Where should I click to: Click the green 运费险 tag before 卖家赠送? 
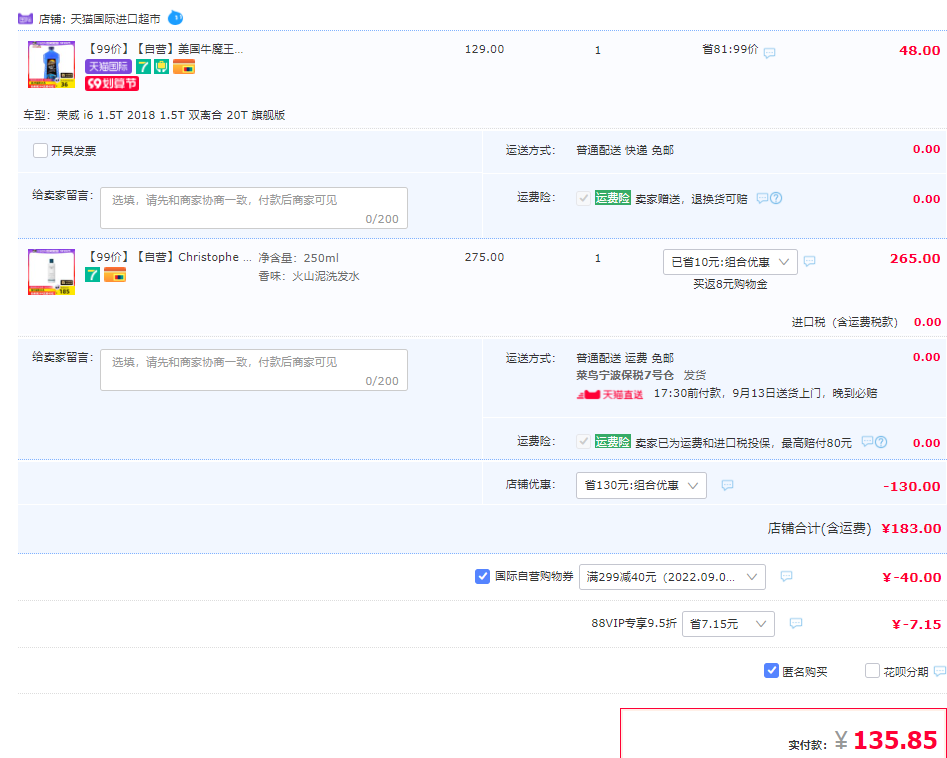[x=612, y=198]
